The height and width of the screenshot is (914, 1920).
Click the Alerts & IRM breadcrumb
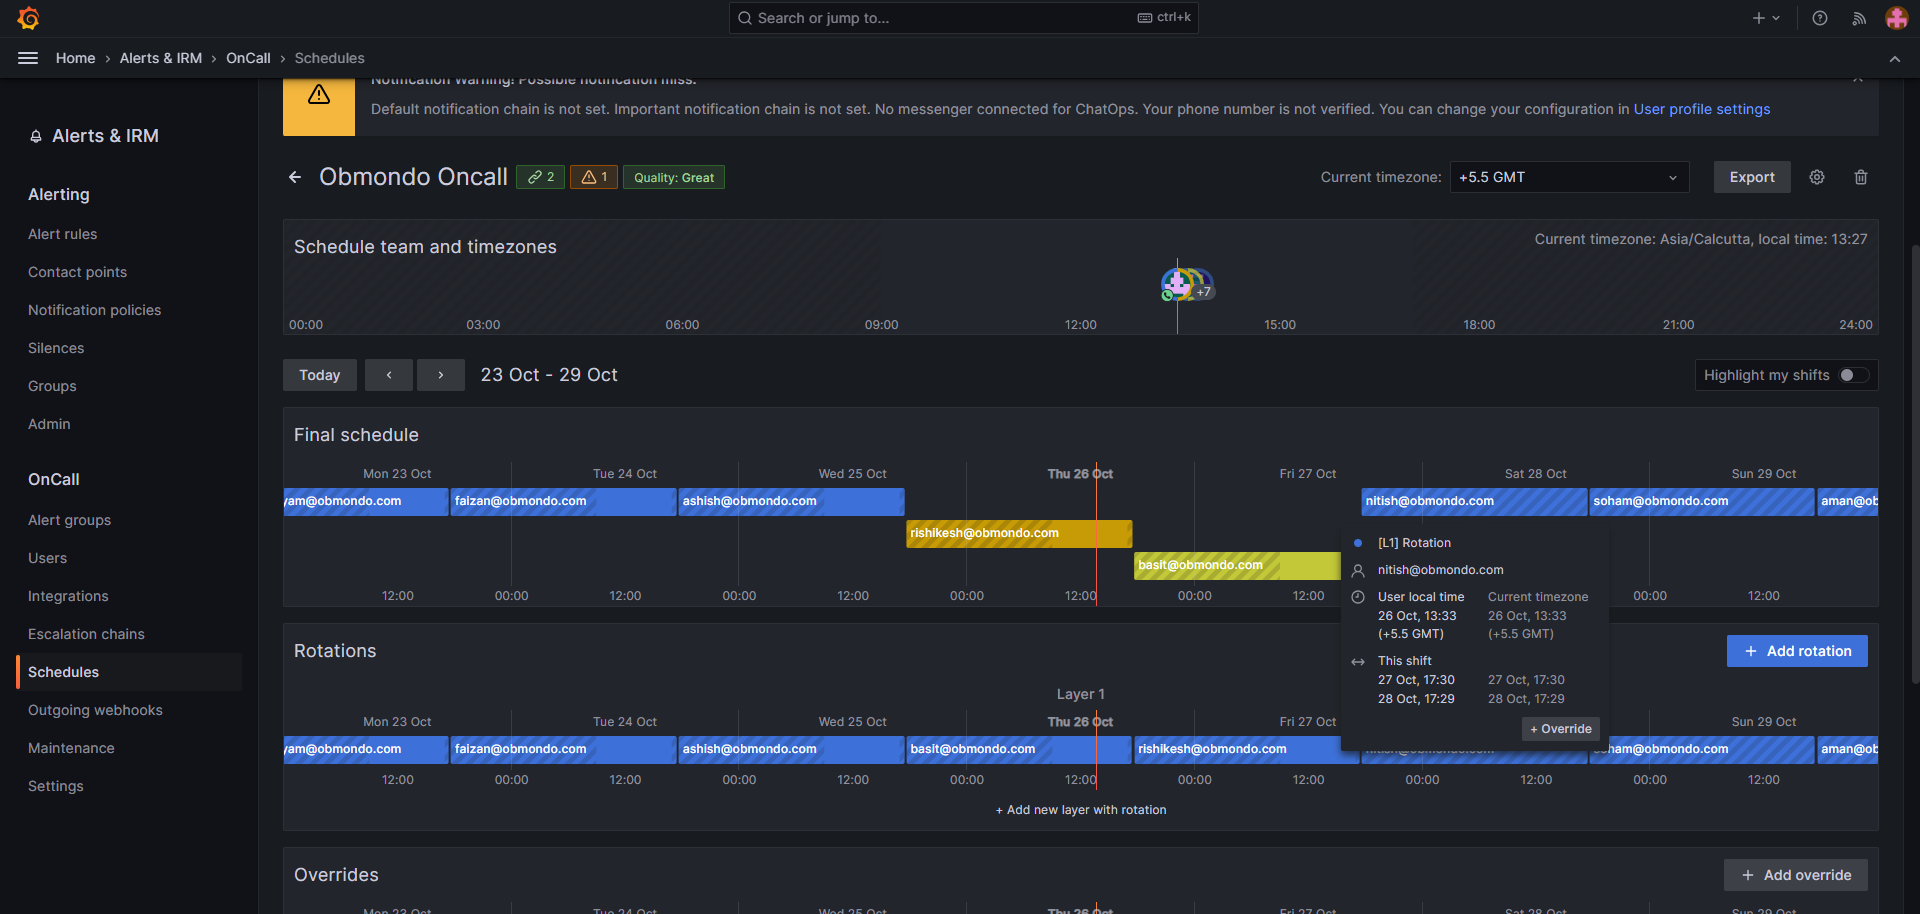click(x=161, y=58)
